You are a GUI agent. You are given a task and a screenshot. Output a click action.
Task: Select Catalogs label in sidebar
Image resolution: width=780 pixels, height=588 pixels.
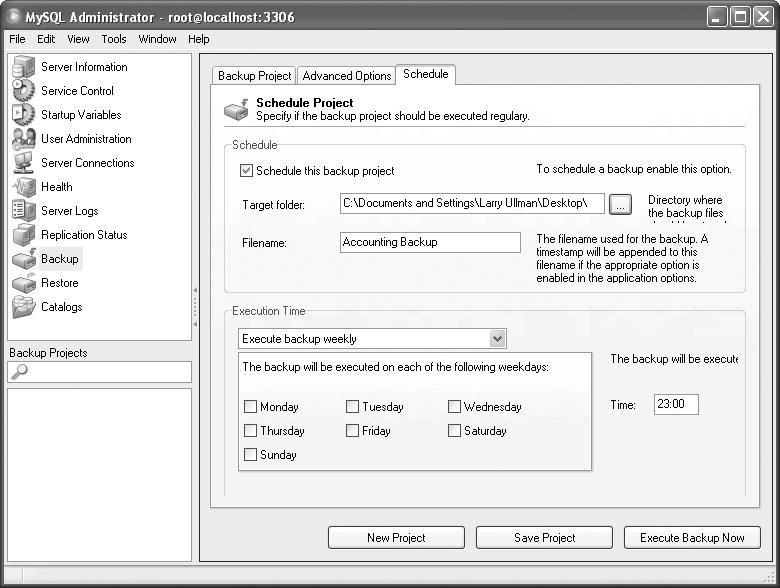pos(62,307)
